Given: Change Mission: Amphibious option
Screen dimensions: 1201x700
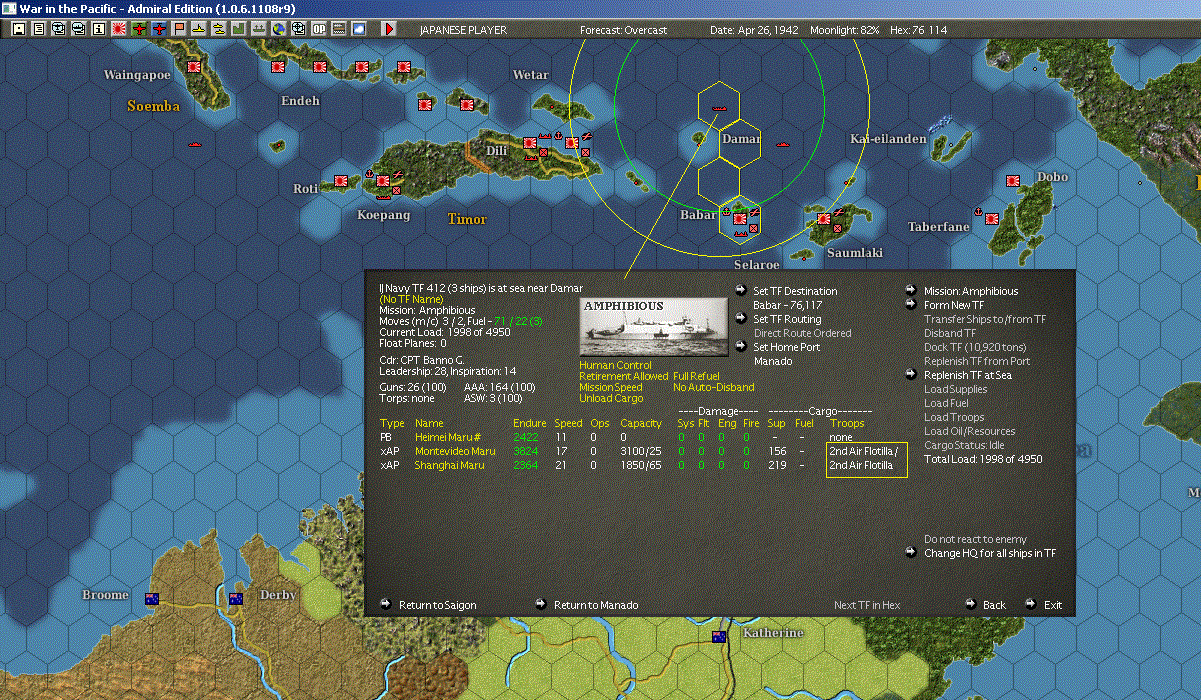Looking at the screenshot, I should 970,291.
